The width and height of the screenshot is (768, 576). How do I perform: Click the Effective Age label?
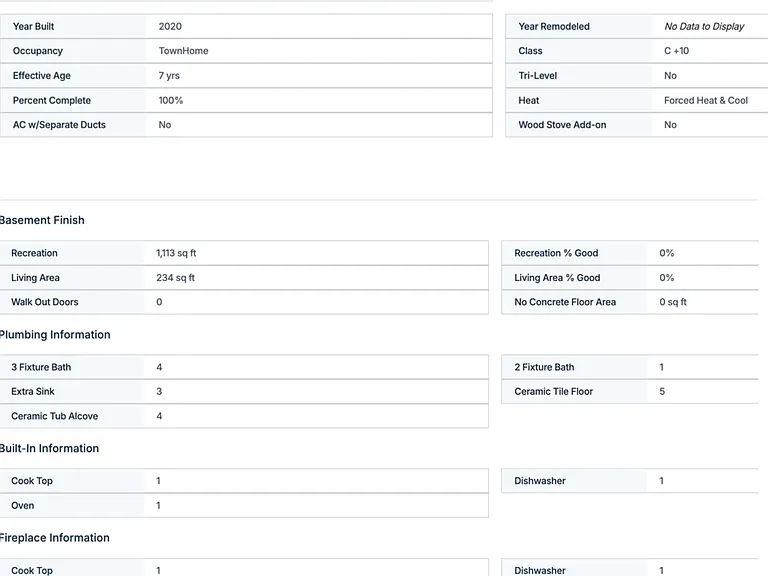(42, 76)
